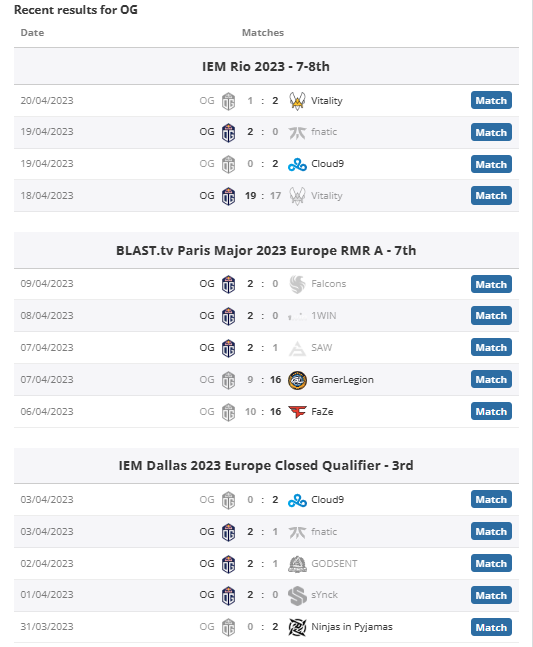The height and width of the screenshot is (647, 533).
Task: Click the fnatic logo in 19/04/2023 row
Action: click(x=297, y=132)
